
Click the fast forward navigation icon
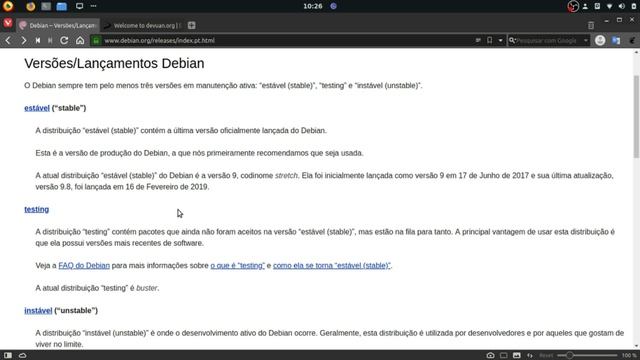tap(50, 40)
